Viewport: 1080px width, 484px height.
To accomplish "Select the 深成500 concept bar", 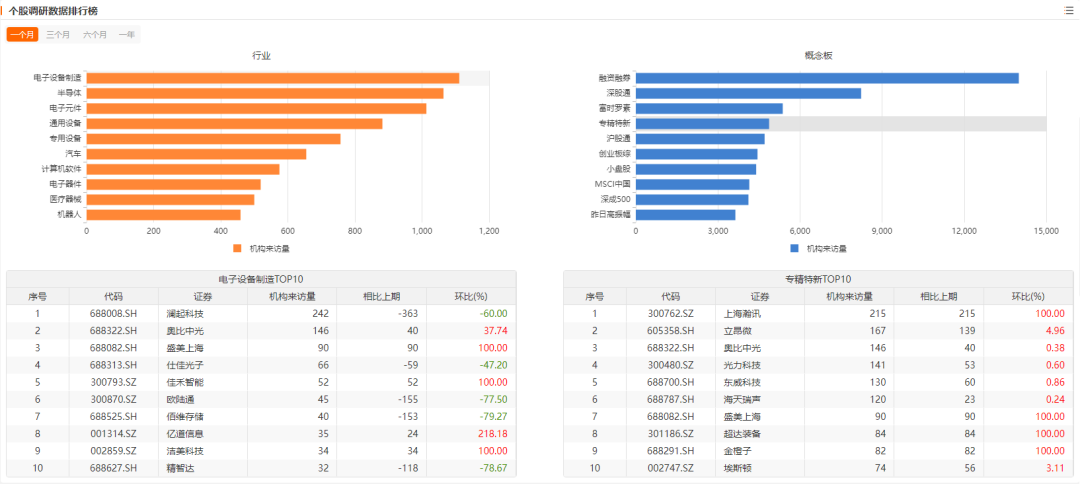I will pos(692,199).
